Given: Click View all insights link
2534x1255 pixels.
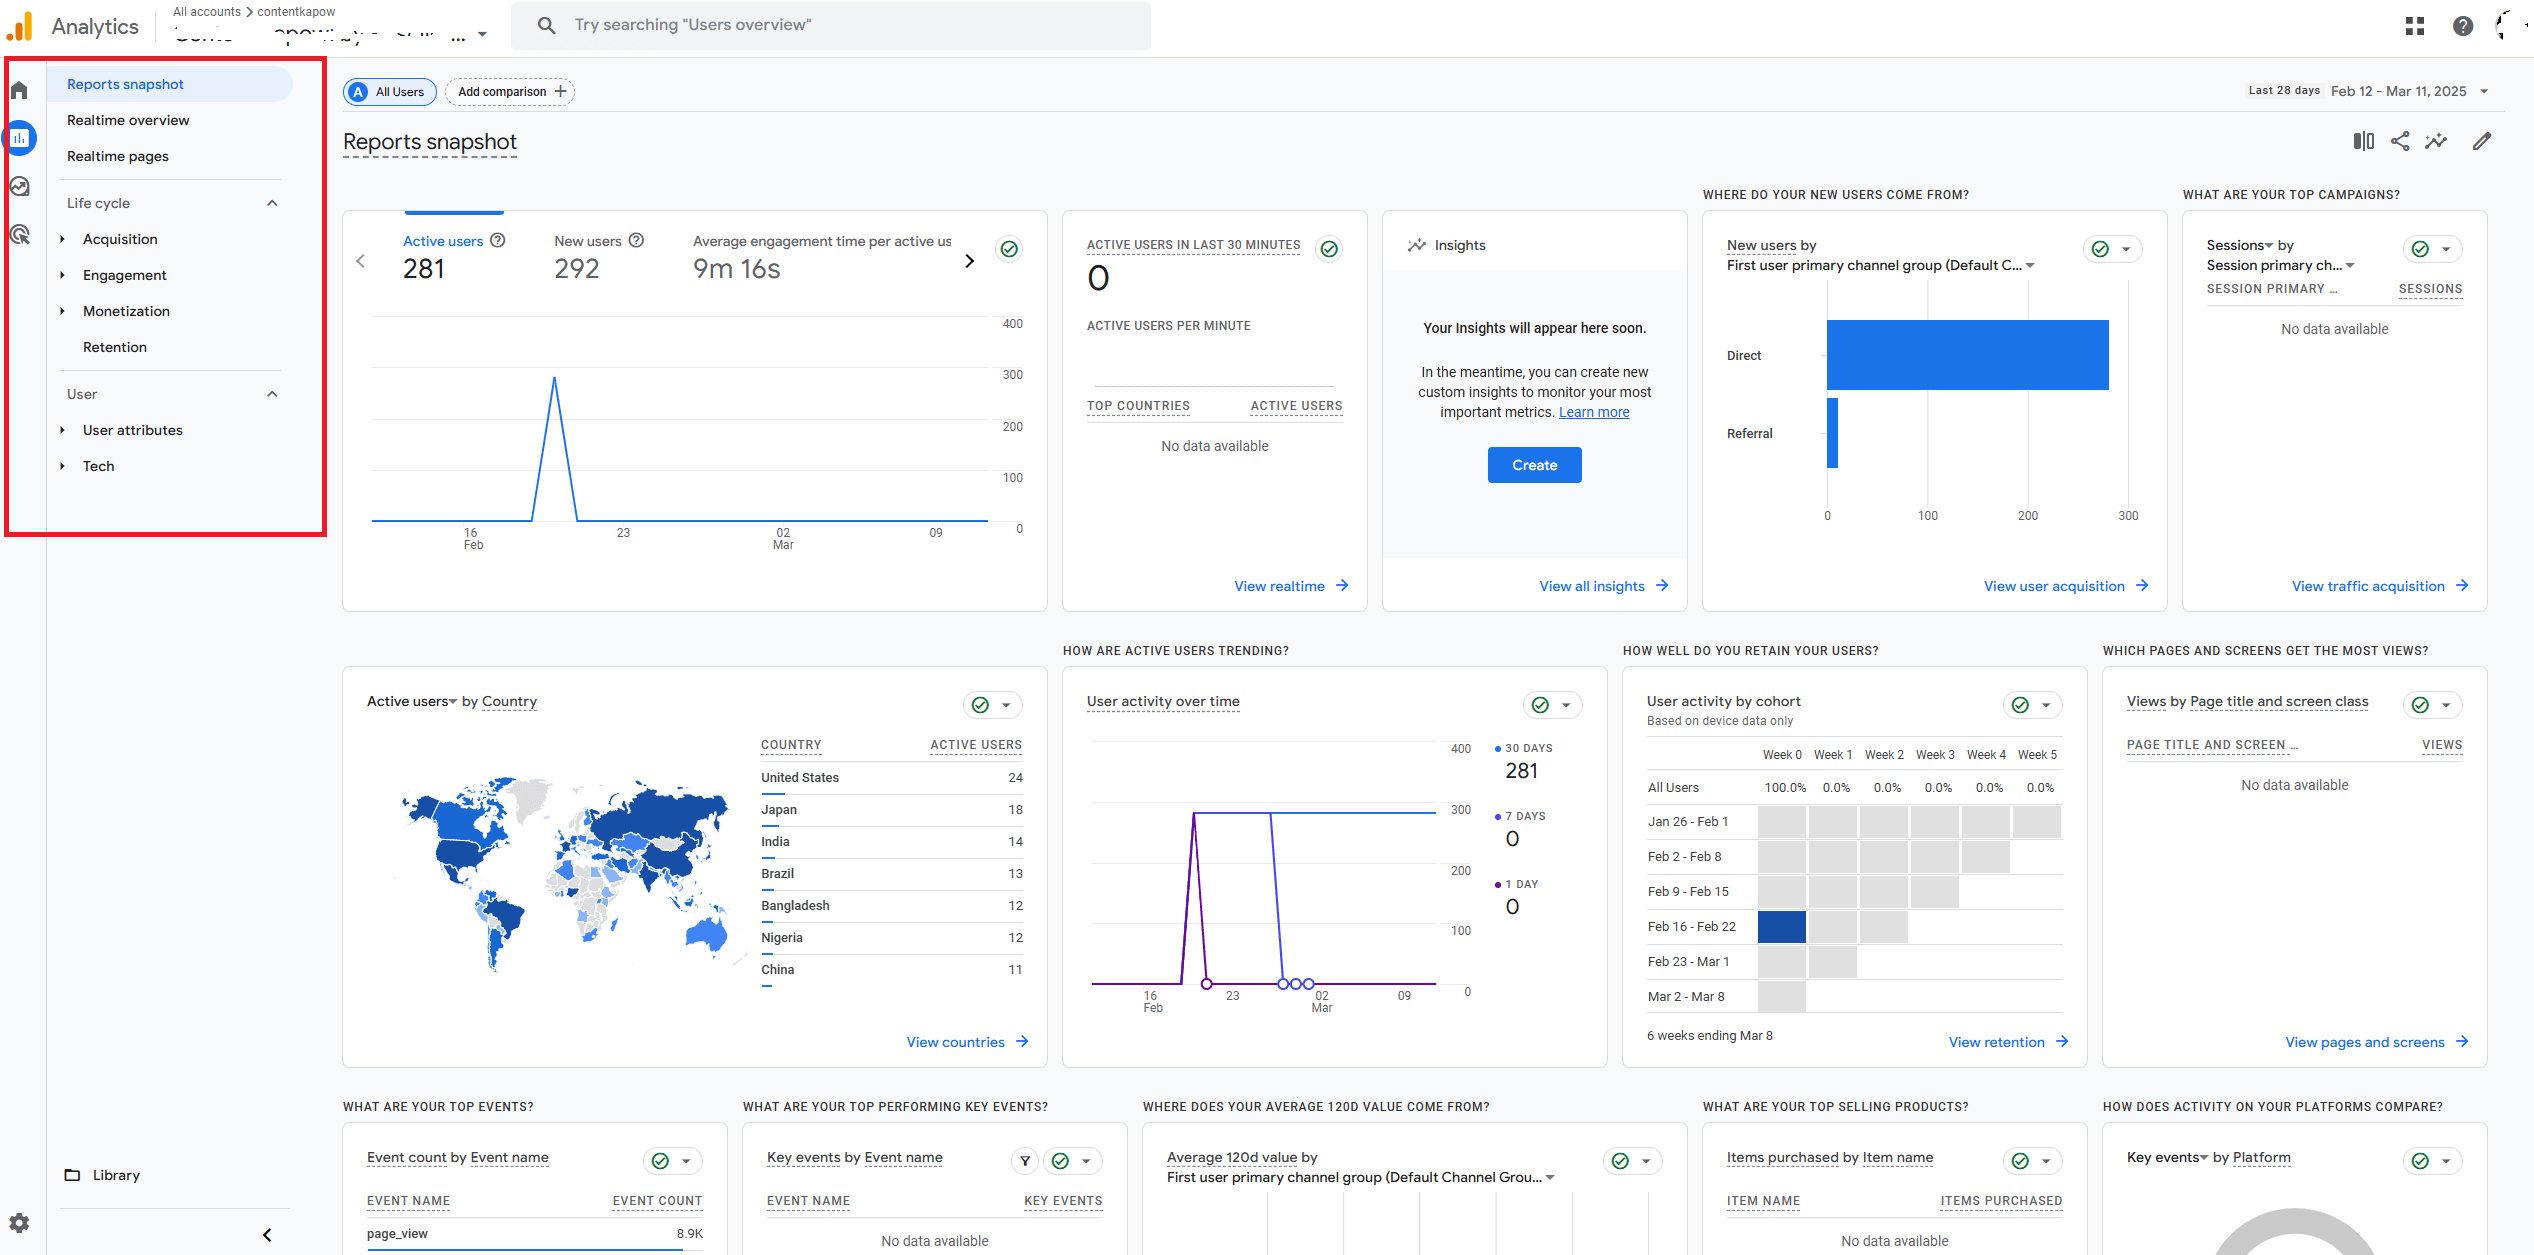Looking at the screenshot, I should coord(1604,586).
